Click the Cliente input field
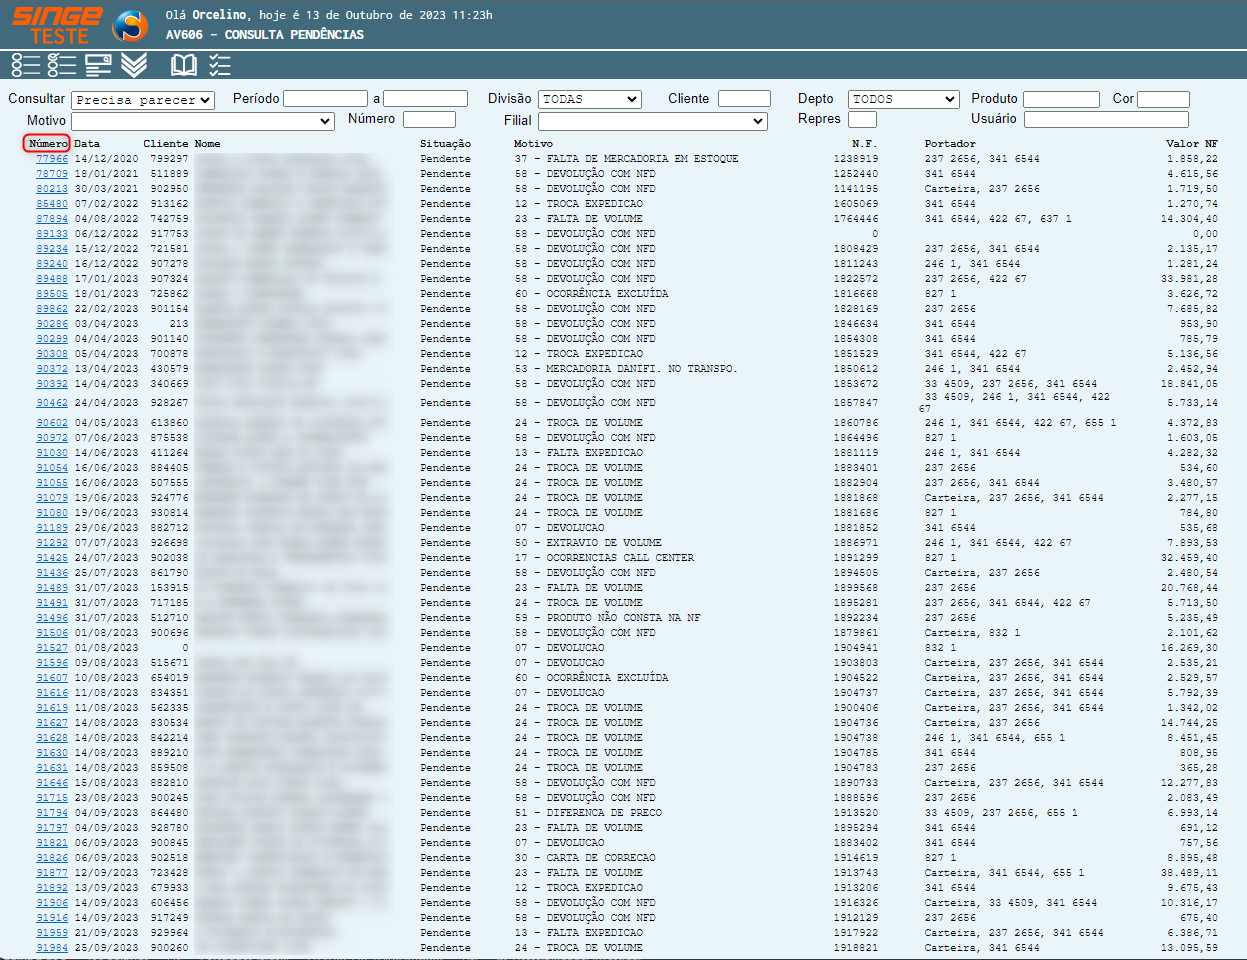Image resolution: width=1247 pixels, height=960 pixels. [x=744, y=99]
